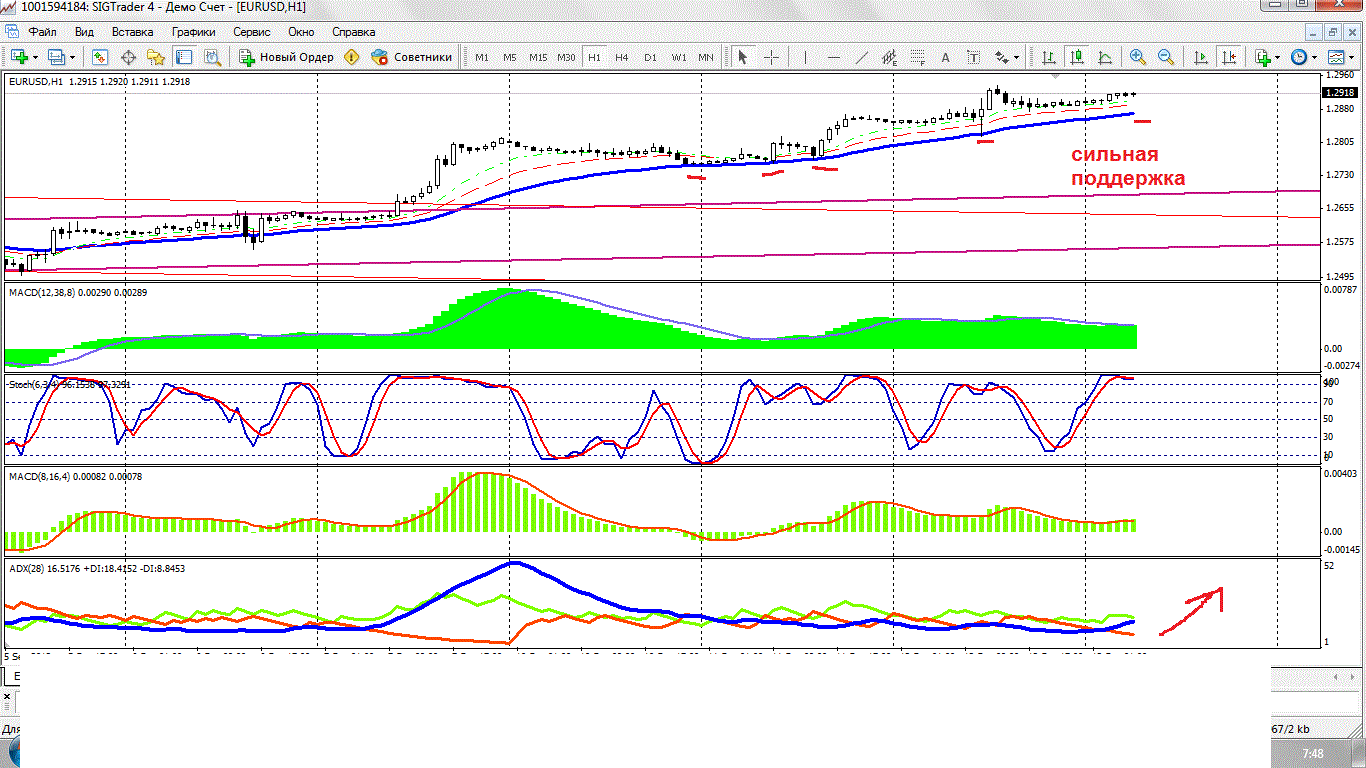Expand the Arrows tool dropdown arrow
This screenshot has width=1366, height=768.
[x=1017, y=57]
